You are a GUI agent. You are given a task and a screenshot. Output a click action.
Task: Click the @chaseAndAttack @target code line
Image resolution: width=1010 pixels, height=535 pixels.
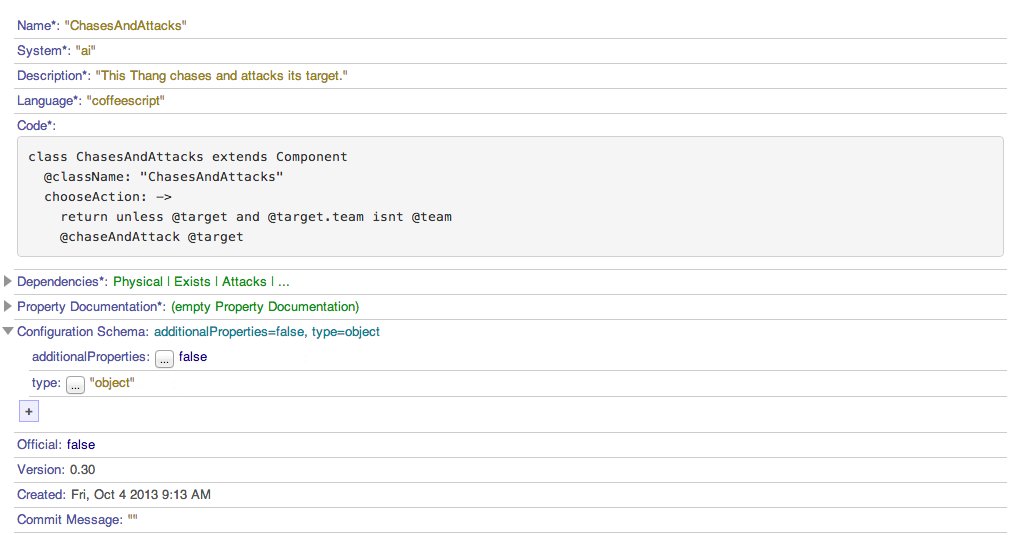[151, 237]
